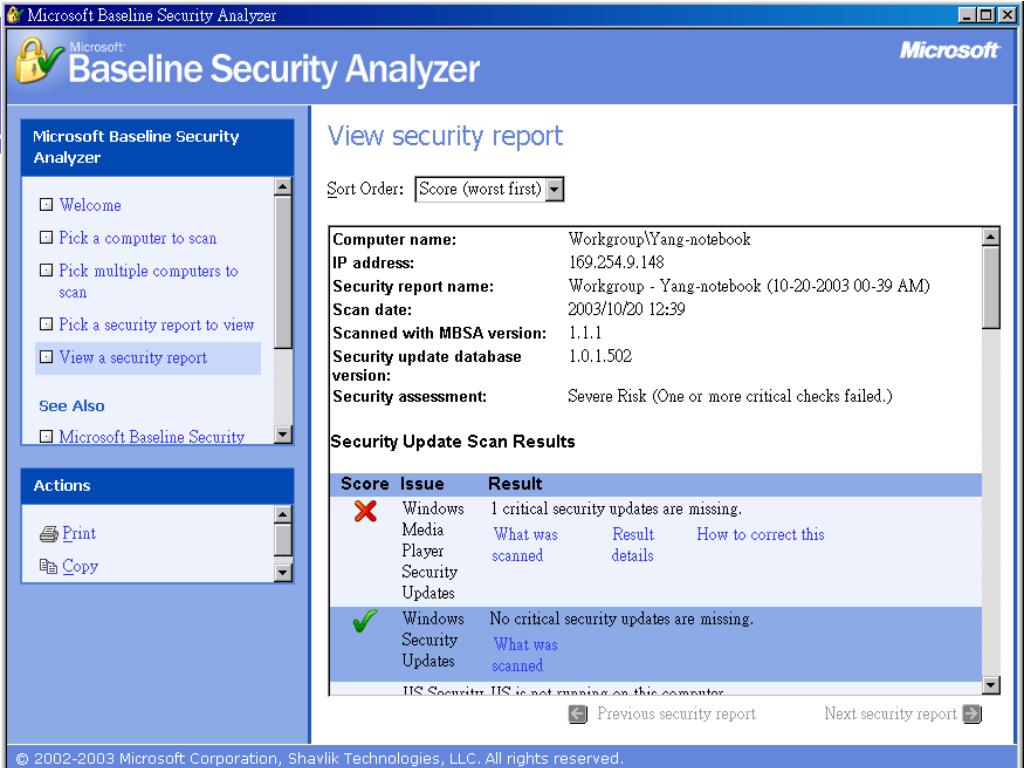
Task: Click report pane scroll down arrow
Action: click(x=991, y=685)
